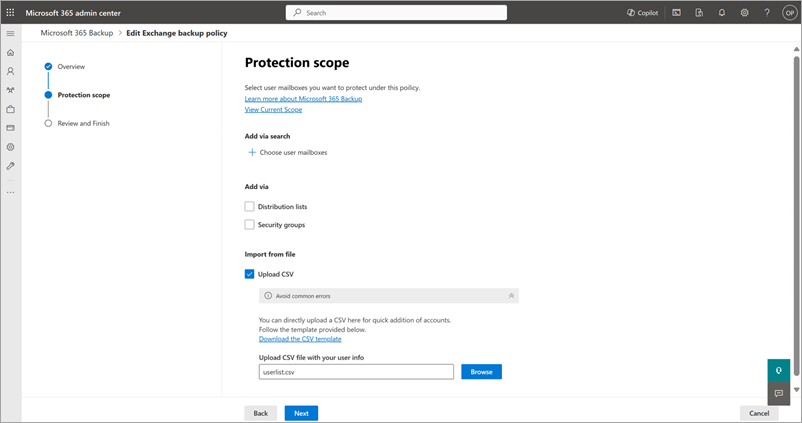
Task: Check the Security groups checkbox
Action: click(249, 225)
